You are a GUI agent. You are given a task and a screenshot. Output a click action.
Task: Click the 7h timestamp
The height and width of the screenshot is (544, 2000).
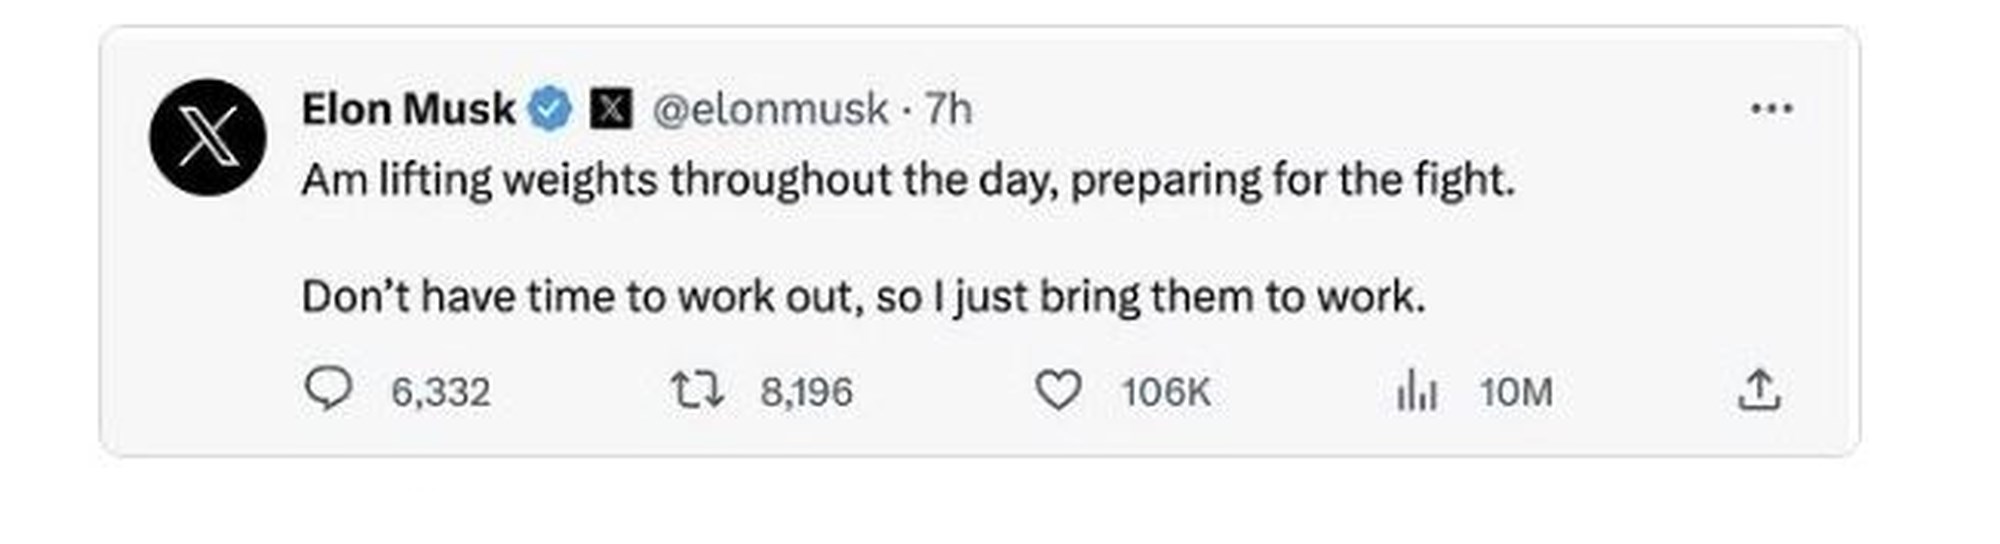pyautogui.click(x=948, y=109)
